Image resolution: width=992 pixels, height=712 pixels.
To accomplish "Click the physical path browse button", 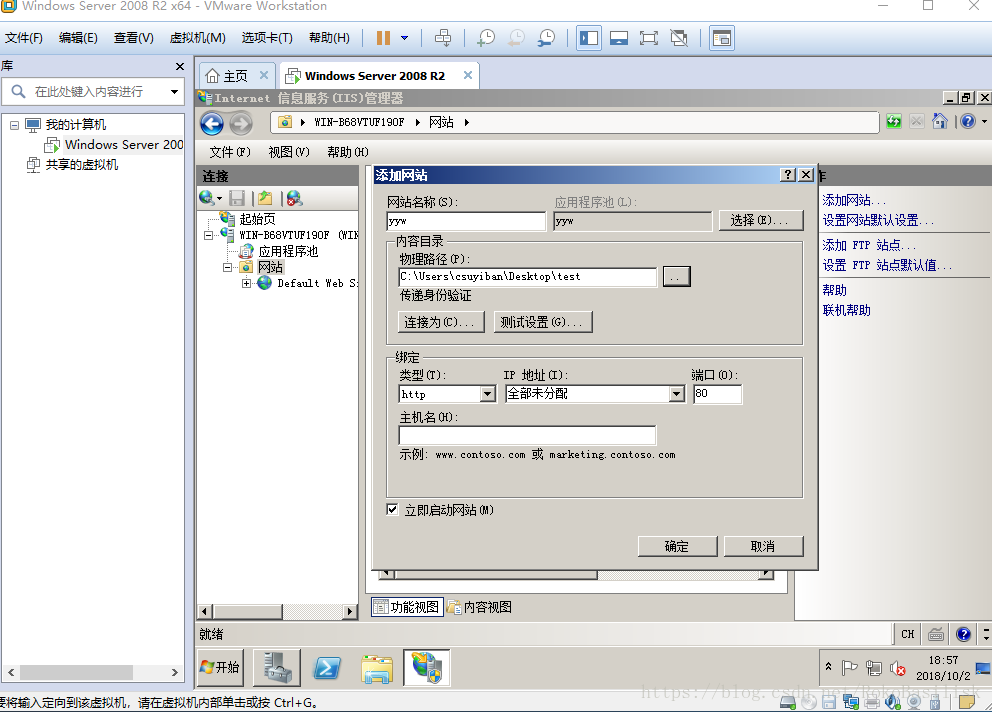I will point(676,277).
